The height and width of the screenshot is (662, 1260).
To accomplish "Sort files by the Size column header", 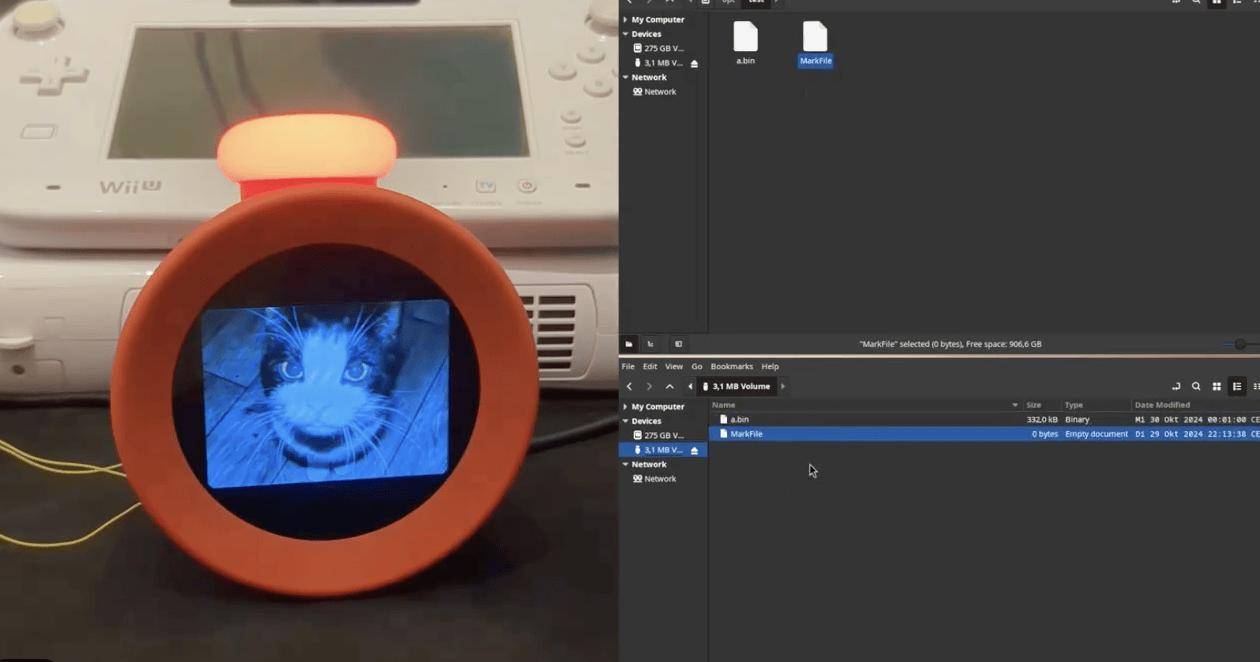I will point(1034,405).
